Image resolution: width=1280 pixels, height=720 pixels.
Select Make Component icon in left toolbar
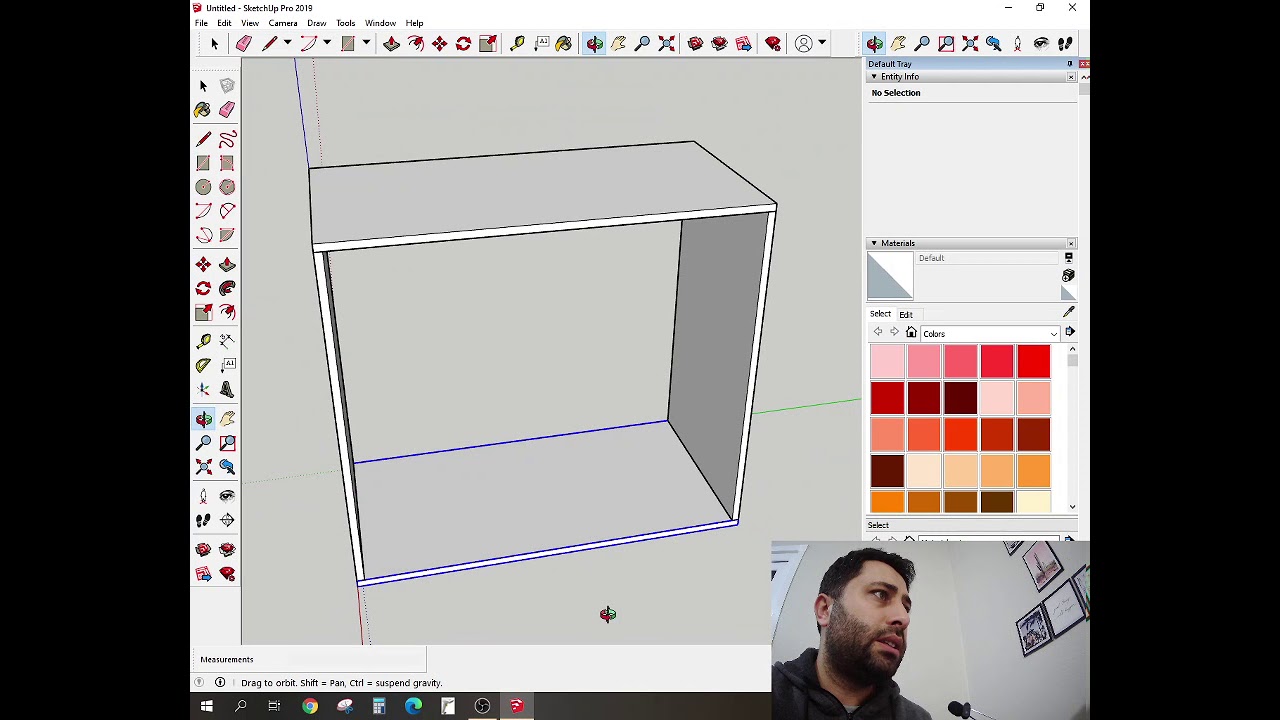(x=227, y=86)
